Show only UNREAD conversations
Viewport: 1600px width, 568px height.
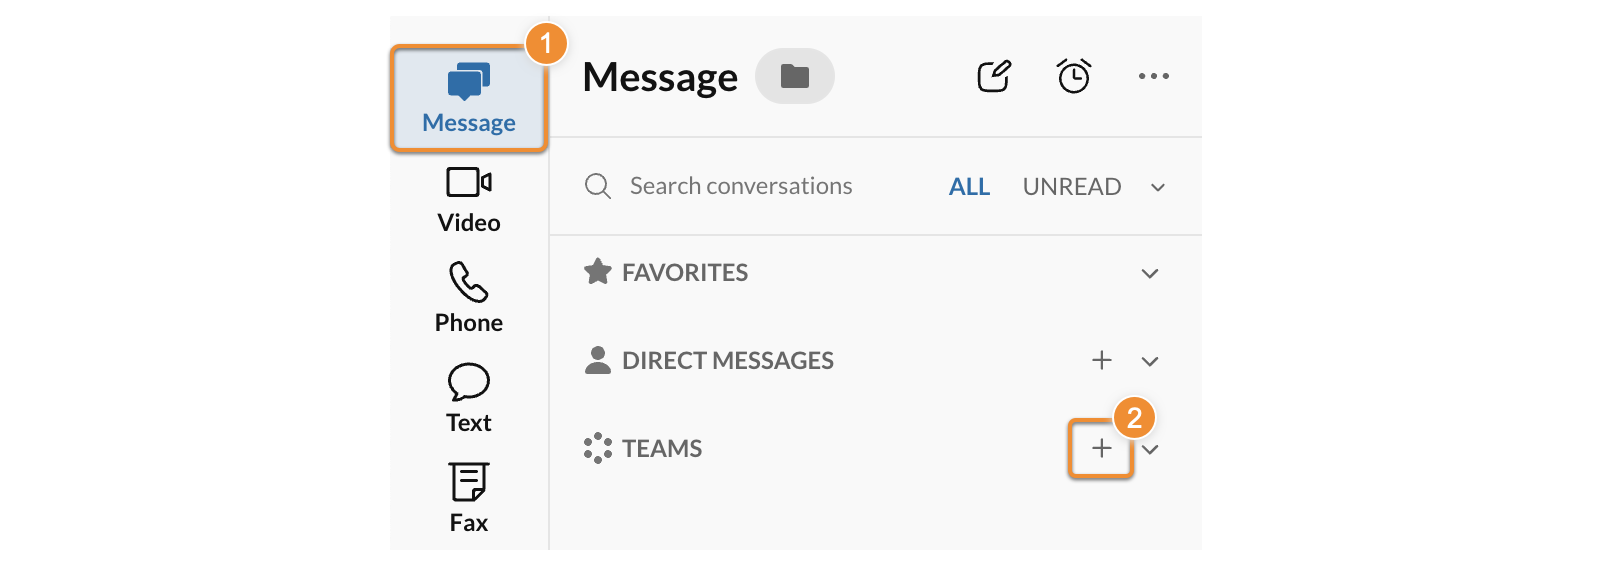coord(1071,187)
